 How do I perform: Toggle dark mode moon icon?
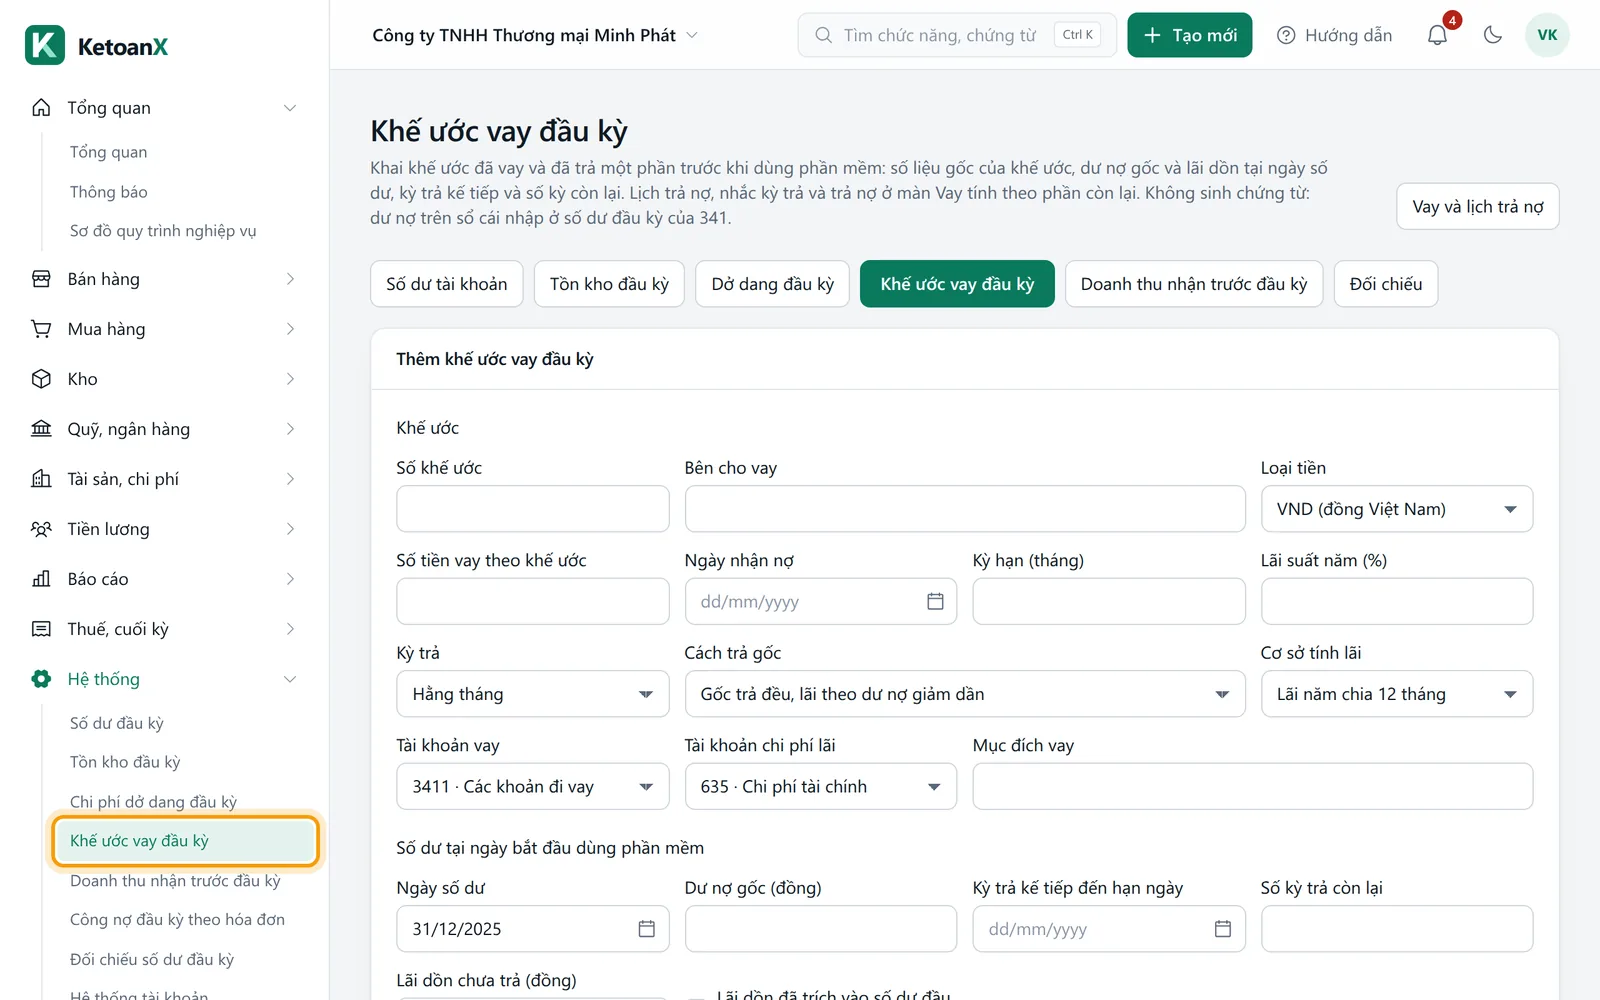pyautogui.click(x=1493, y=35)
